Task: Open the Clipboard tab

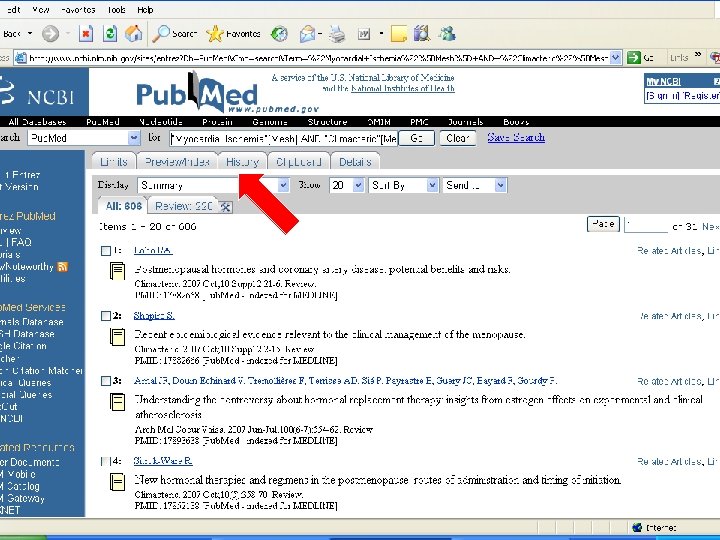Action: point(298,162)
